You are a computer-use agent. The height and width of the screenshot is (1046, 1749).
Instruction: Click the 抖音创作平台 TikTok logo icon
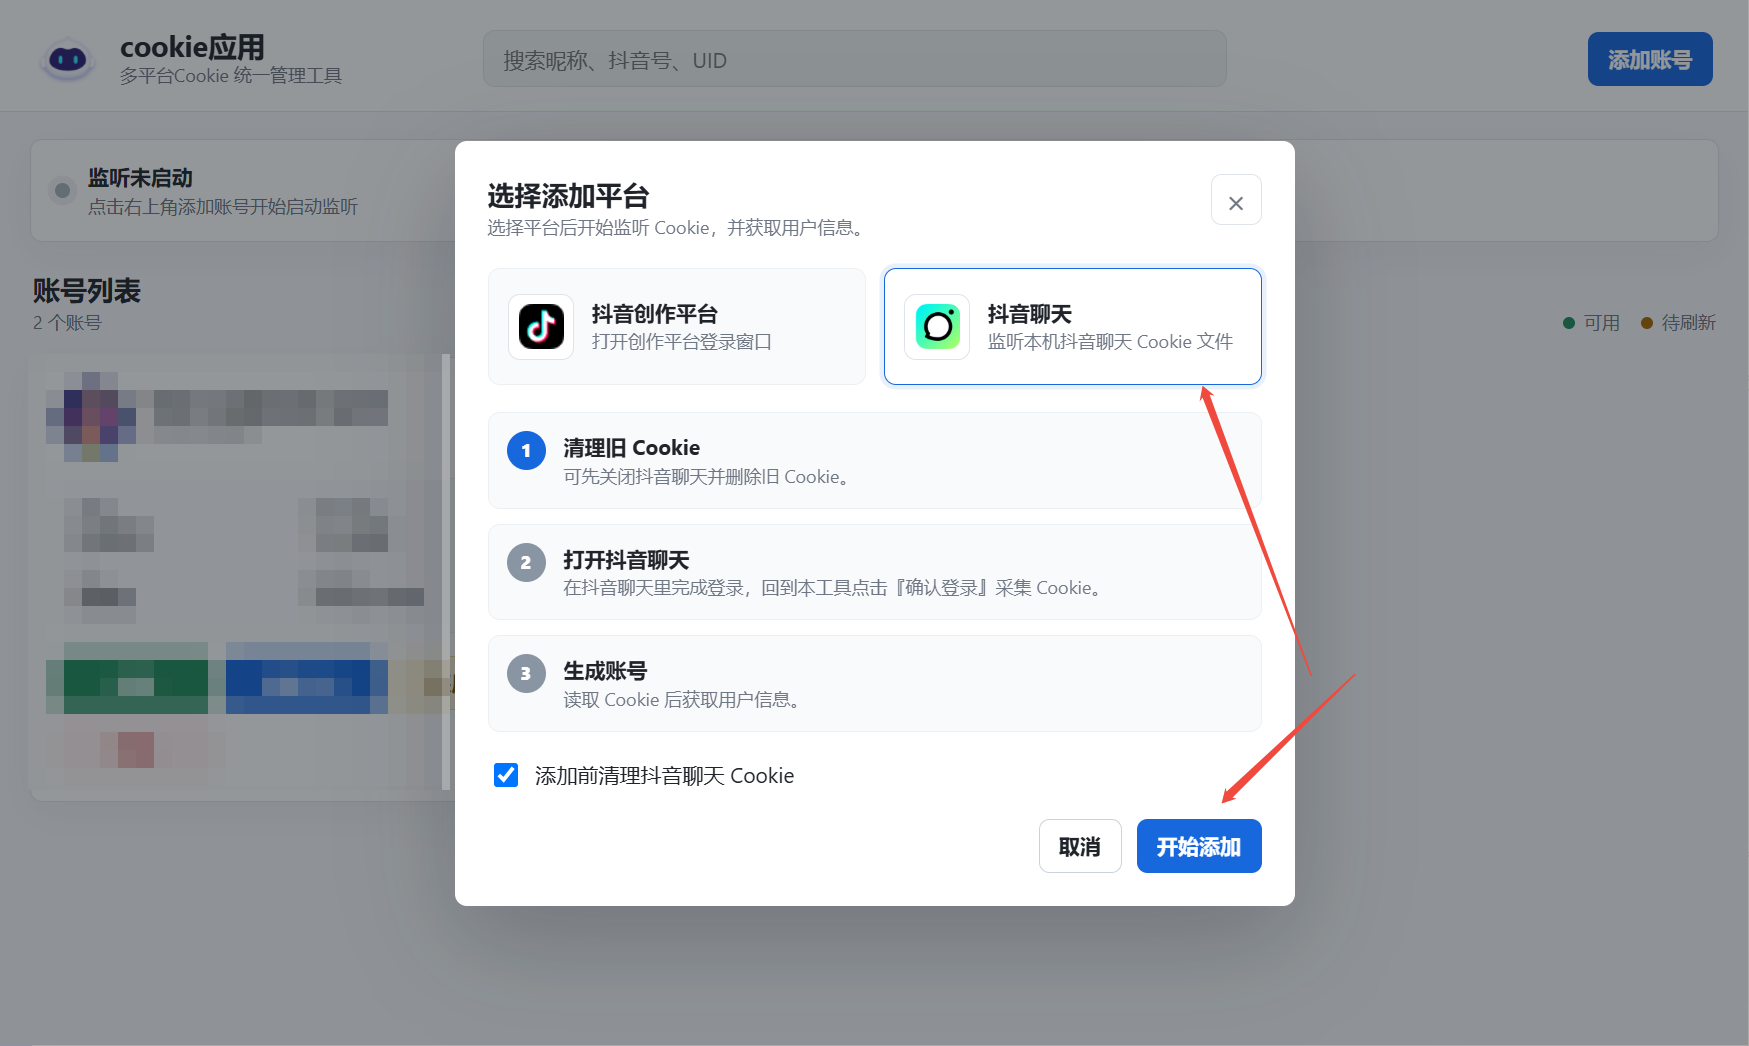[541, 327]
